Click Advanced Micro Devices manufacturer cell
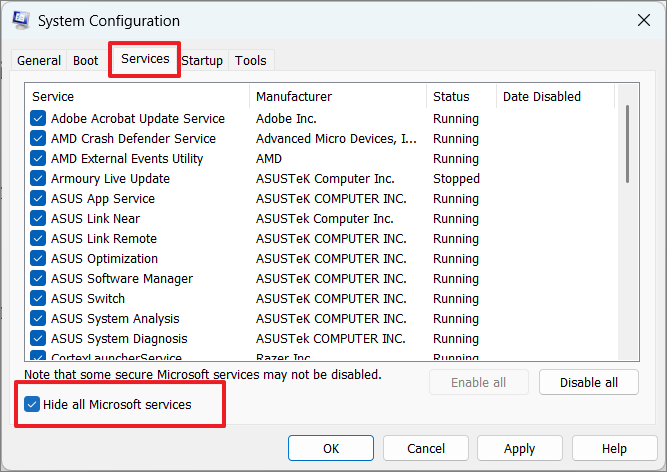The image size is (667, 472). click(x=336, y=139)
